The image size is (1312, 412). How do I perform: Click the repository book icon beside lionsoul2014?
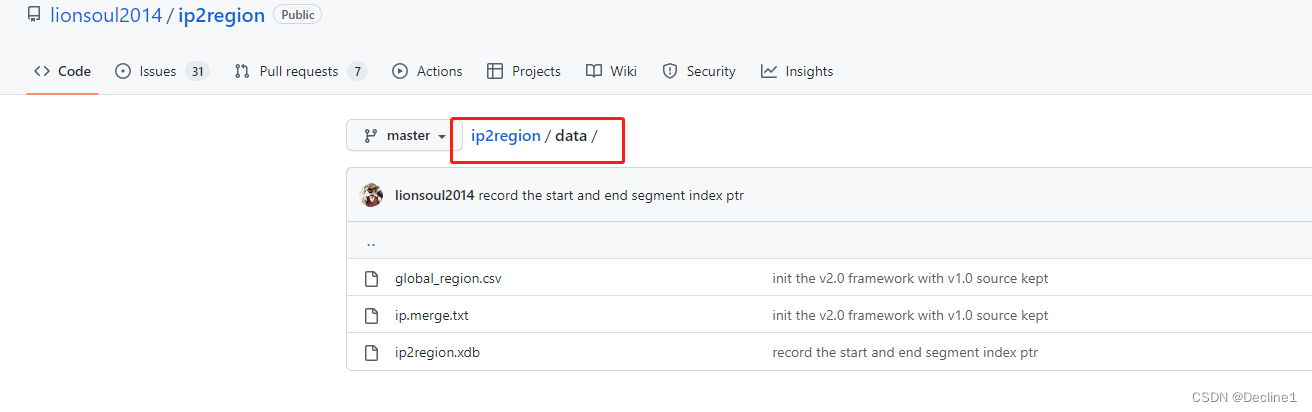coord(34,16)
